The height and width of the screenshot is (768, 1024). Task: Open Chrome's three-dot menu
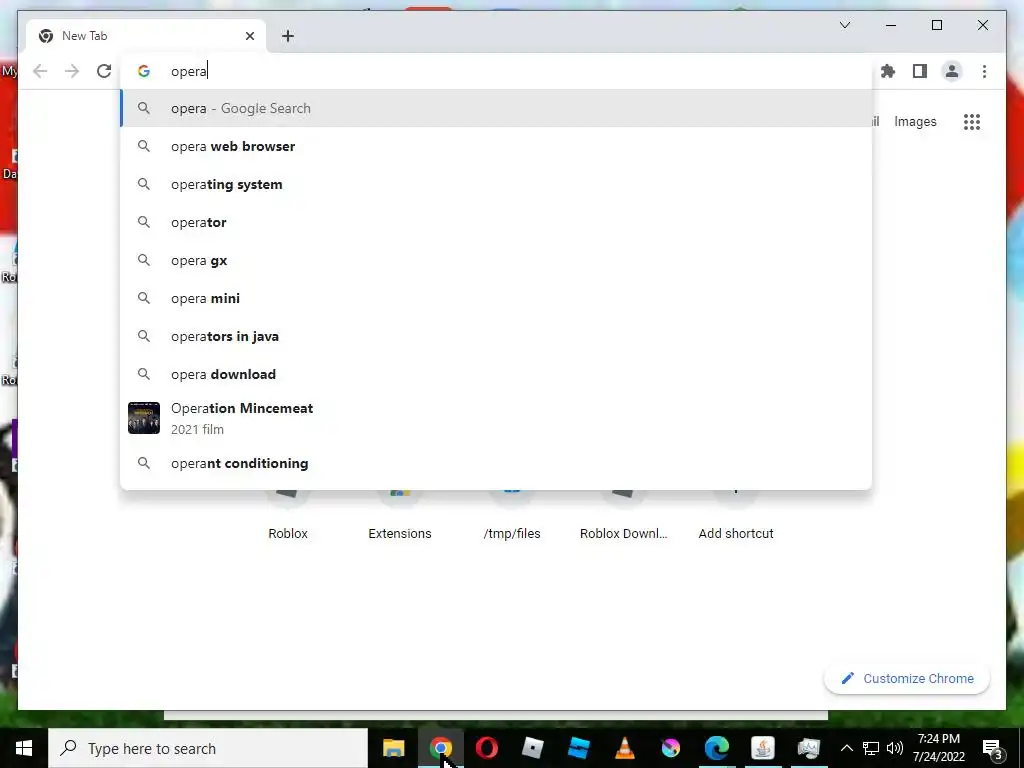tap(984, 71)
